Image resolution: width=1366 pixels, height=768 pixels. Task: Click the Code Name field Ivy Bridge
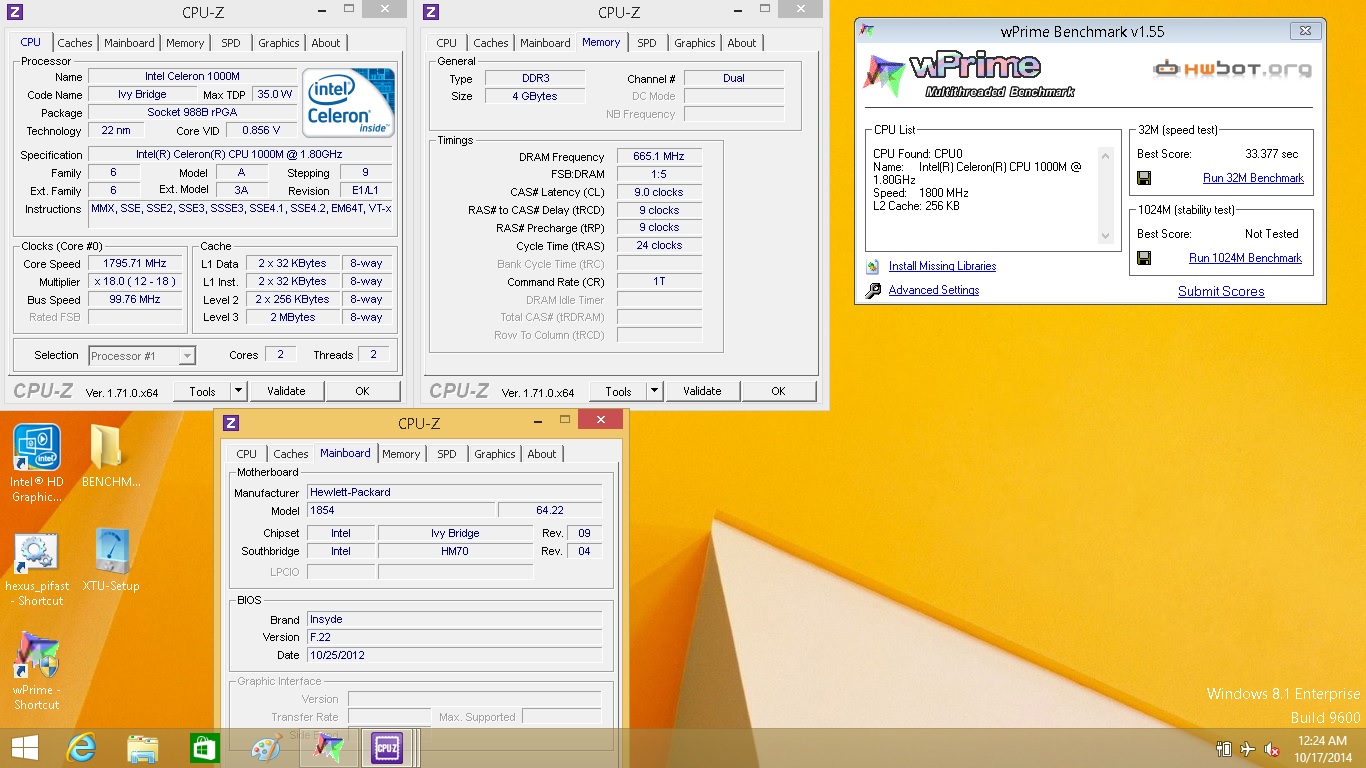pyautogui.click(x=143, y=95)
